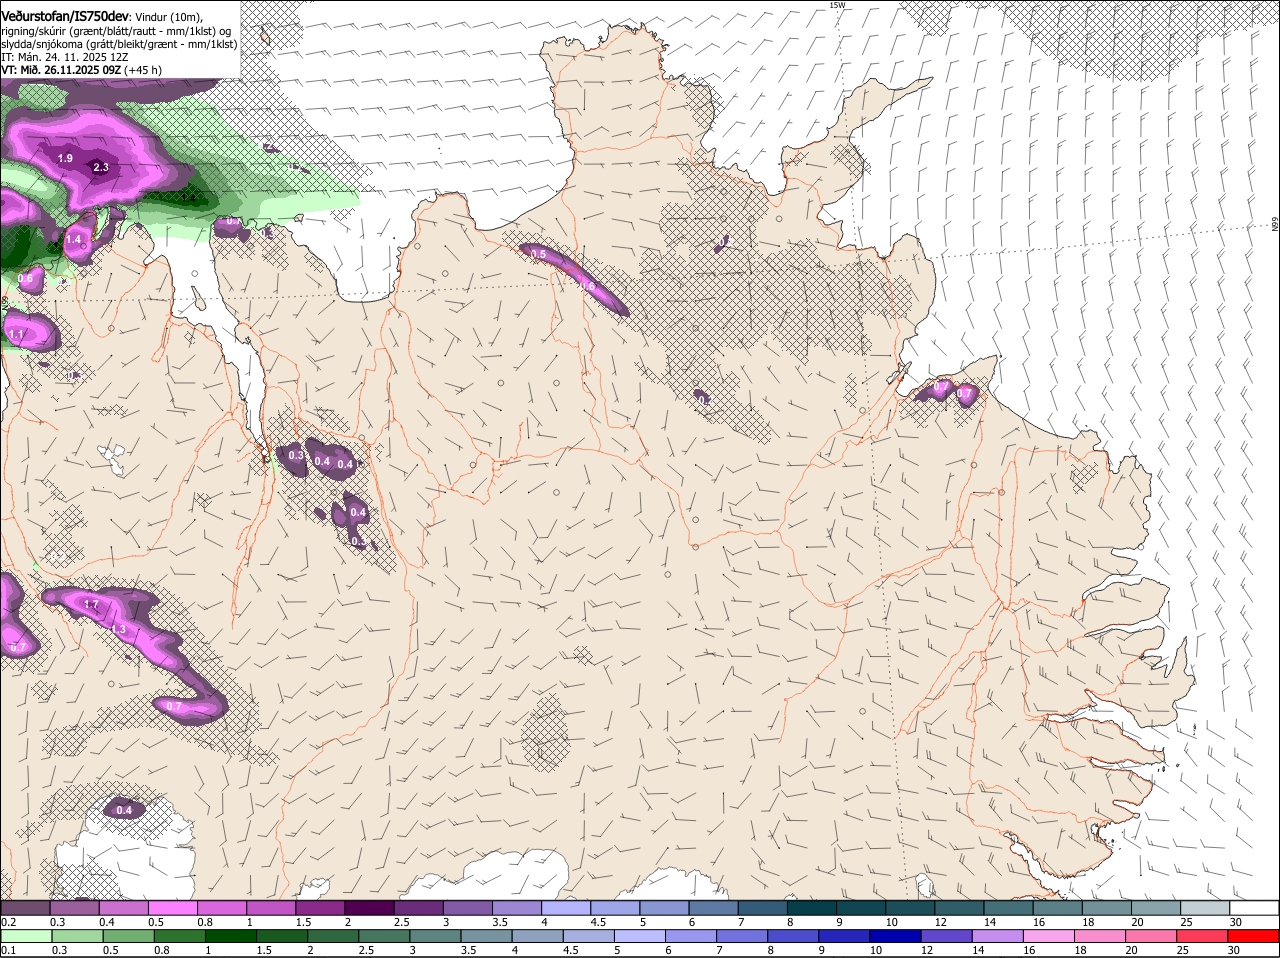Pick lower legend red swatch above 30
This screenshot has width=1280, height=958.
tap(1255, 936)
